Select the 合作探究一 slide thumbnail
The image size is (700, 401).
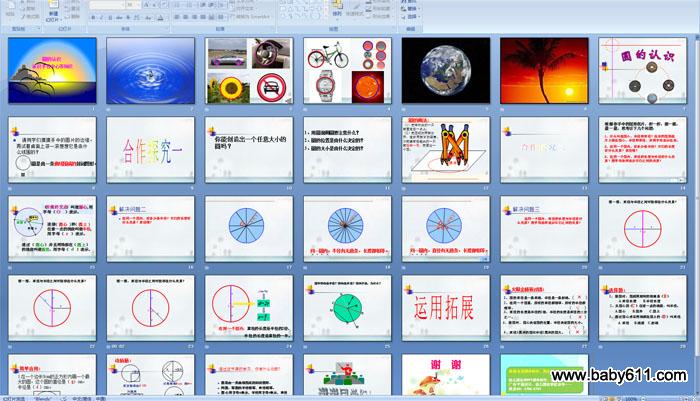[150, 150]
